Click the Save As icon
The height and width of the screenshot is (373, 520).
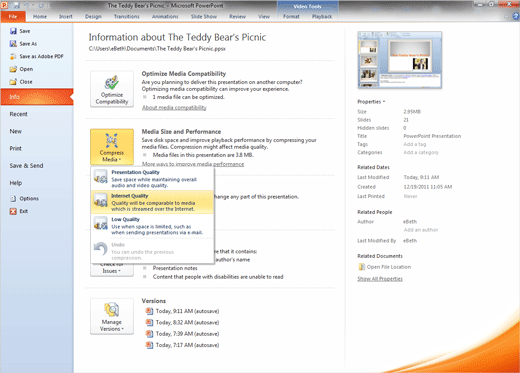pyautogui.click(x=13, y=44)
